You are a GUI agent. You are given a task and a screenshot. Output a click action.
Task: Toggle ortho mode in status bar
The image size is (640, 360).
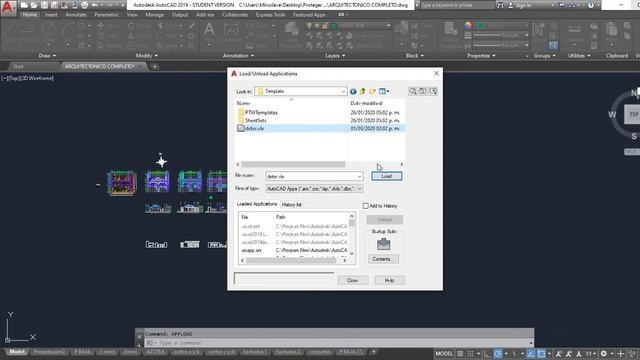tap(488, 353)
